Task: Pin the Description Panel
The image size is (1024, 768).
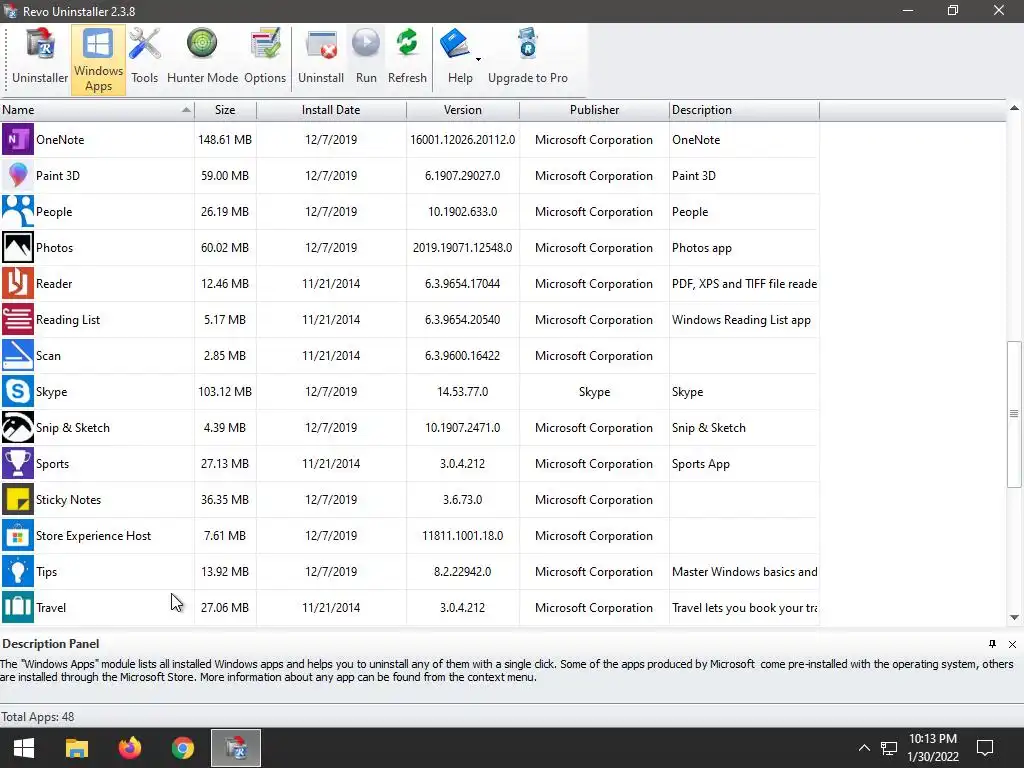Action: click(992, 644)
